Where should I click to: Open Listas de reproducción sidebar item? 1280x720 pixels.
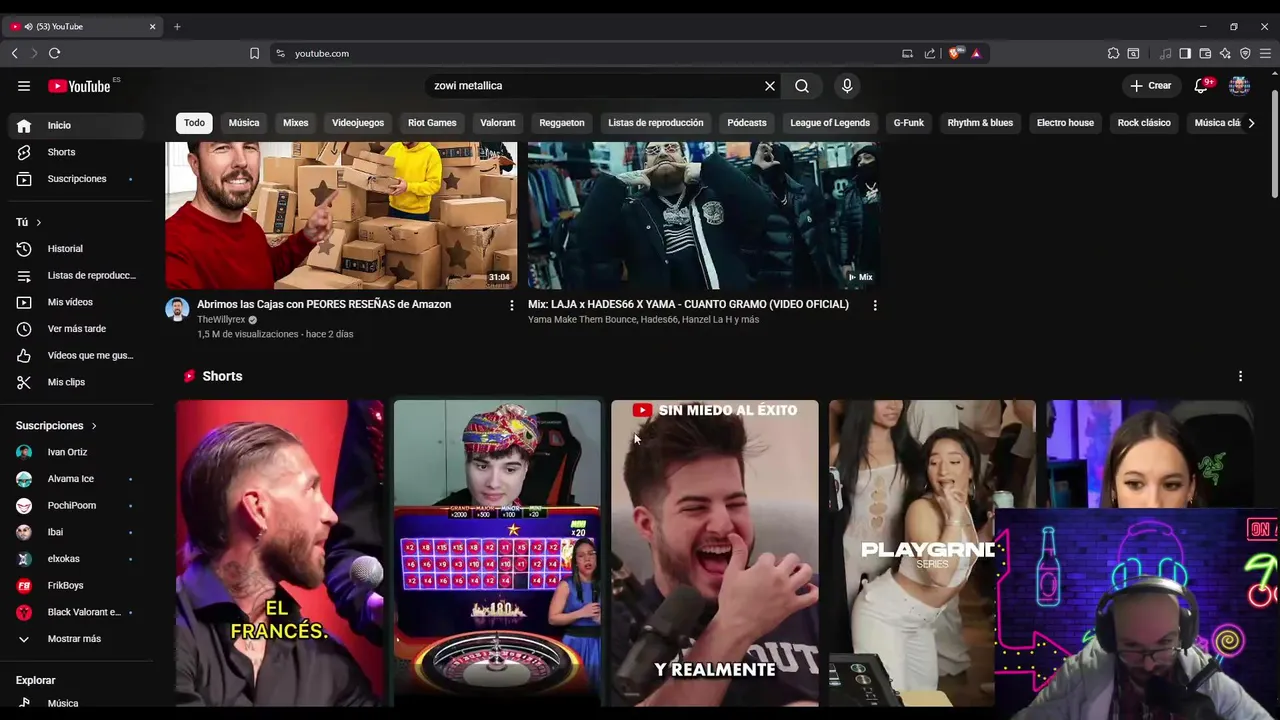click(x=76, y=275)
